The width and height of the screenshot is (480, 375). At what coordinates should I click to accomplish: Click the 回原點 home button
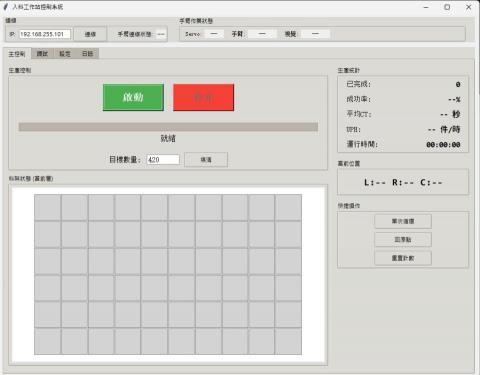(403, 240)
